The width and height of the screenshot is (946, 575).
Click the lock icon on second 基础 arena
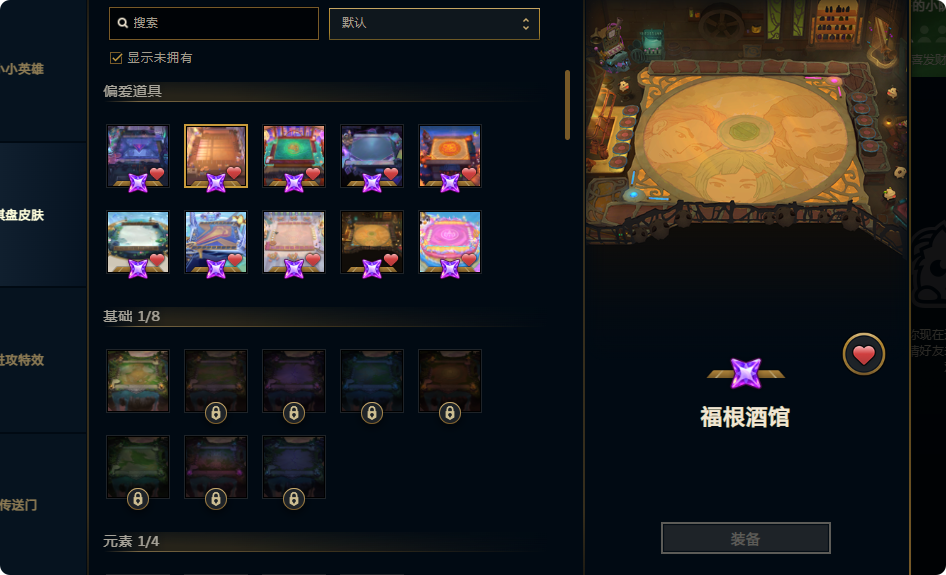(x=216, y=413)
